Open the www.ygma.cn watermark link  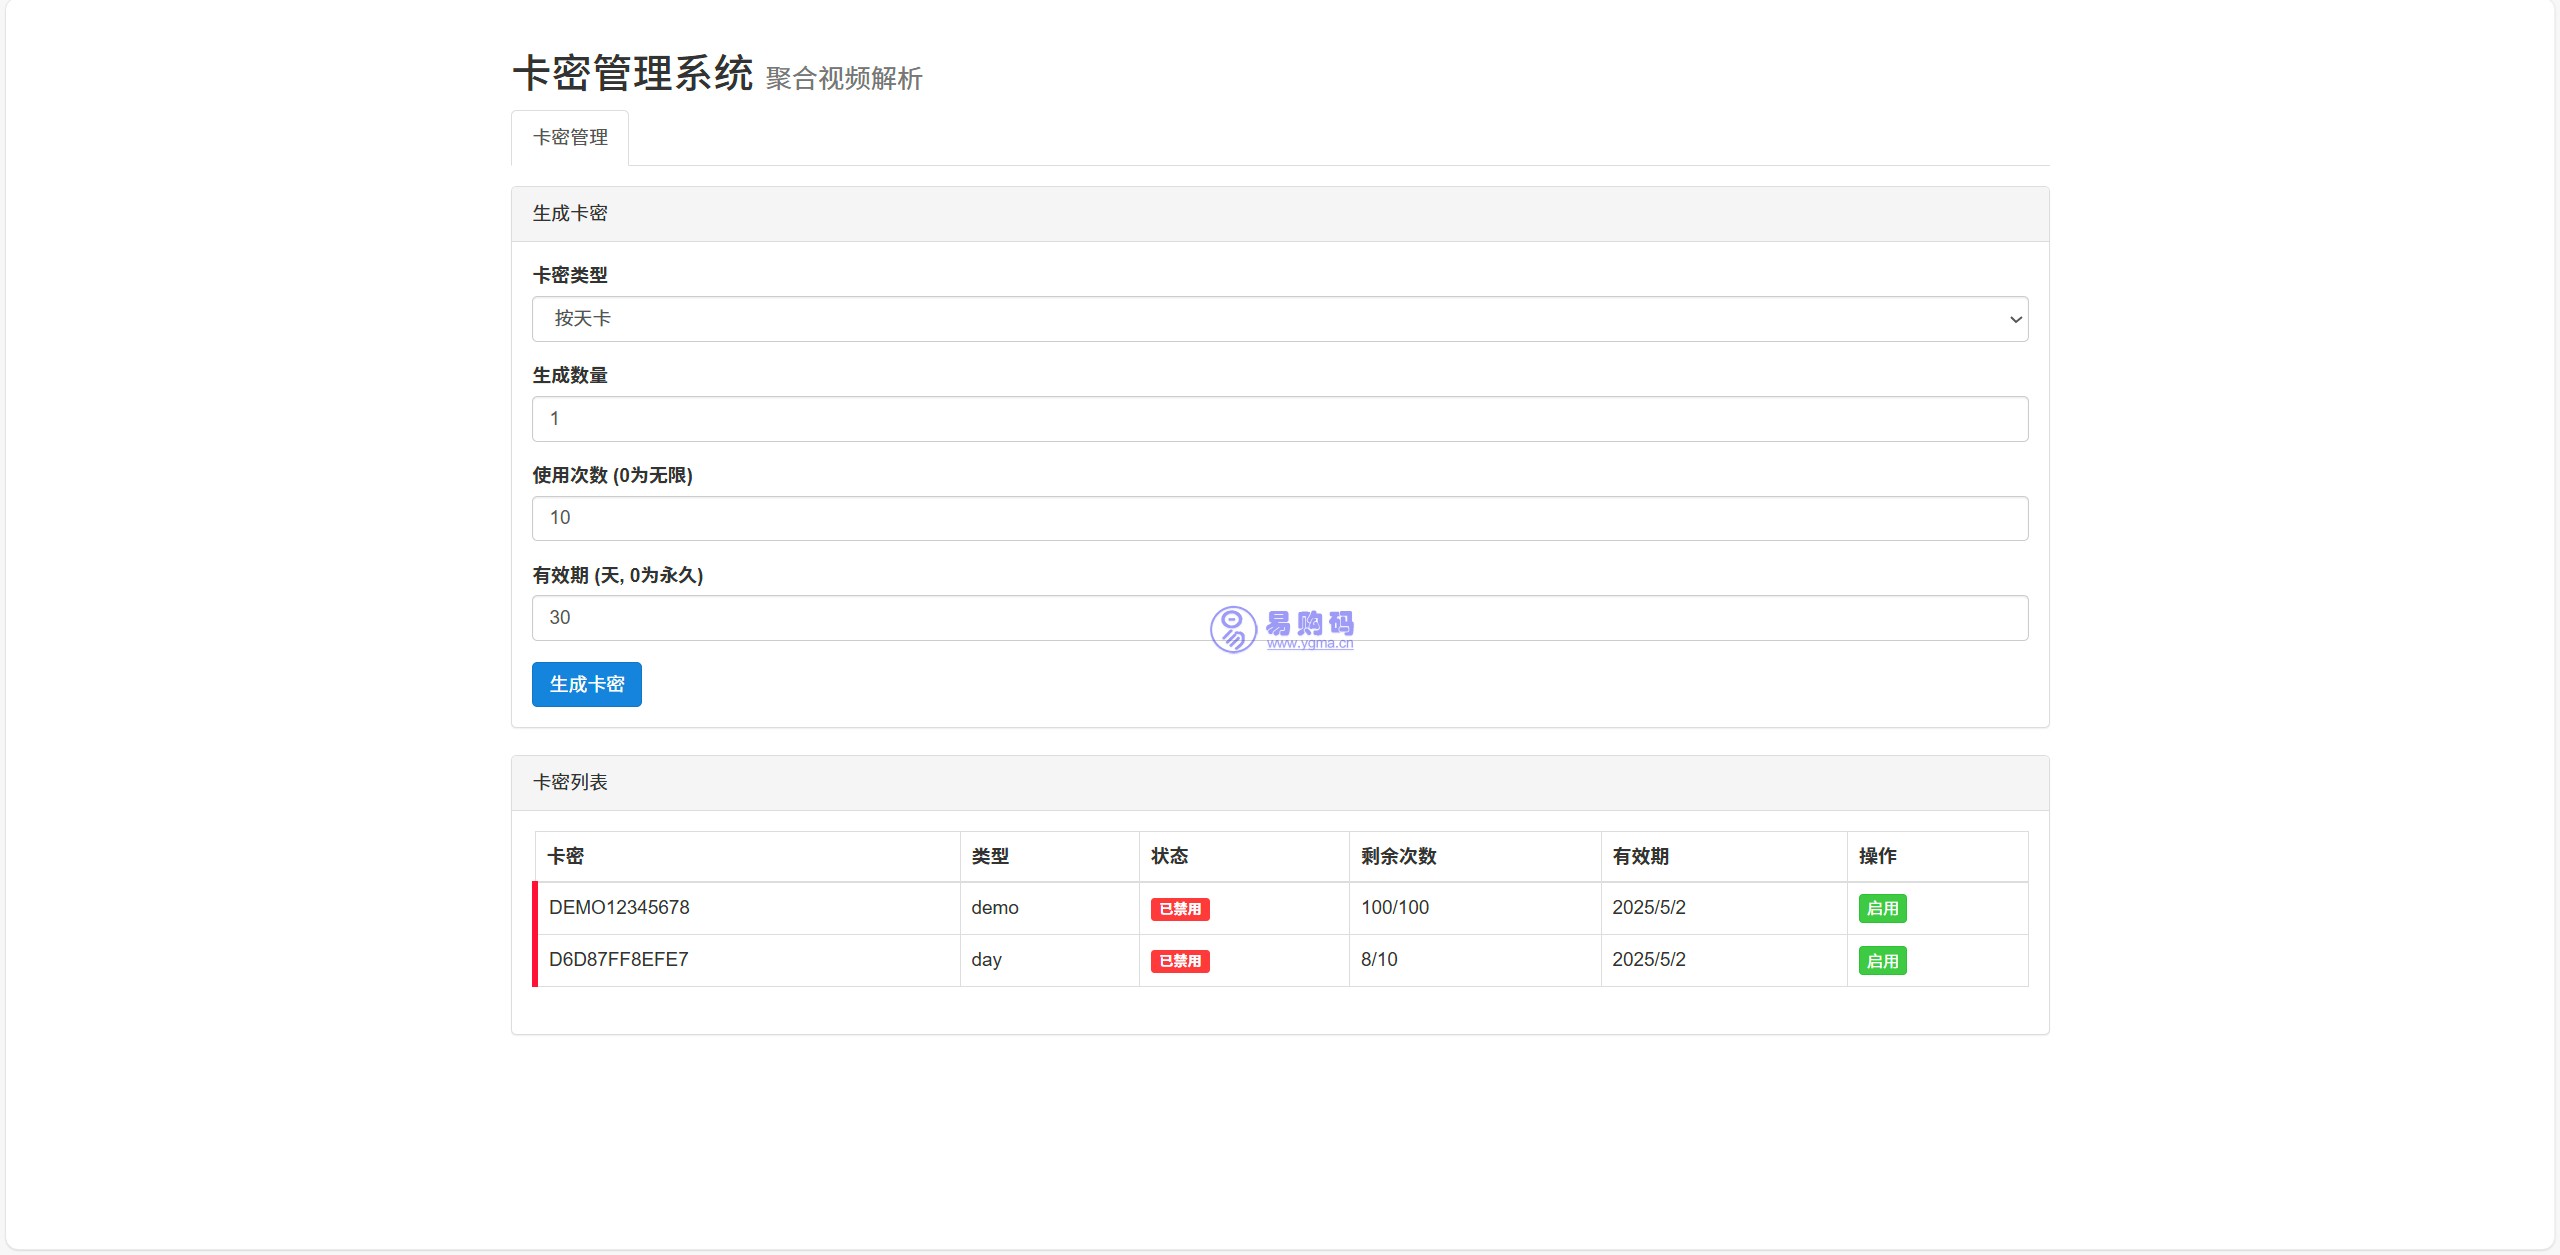pos(1309,644)
